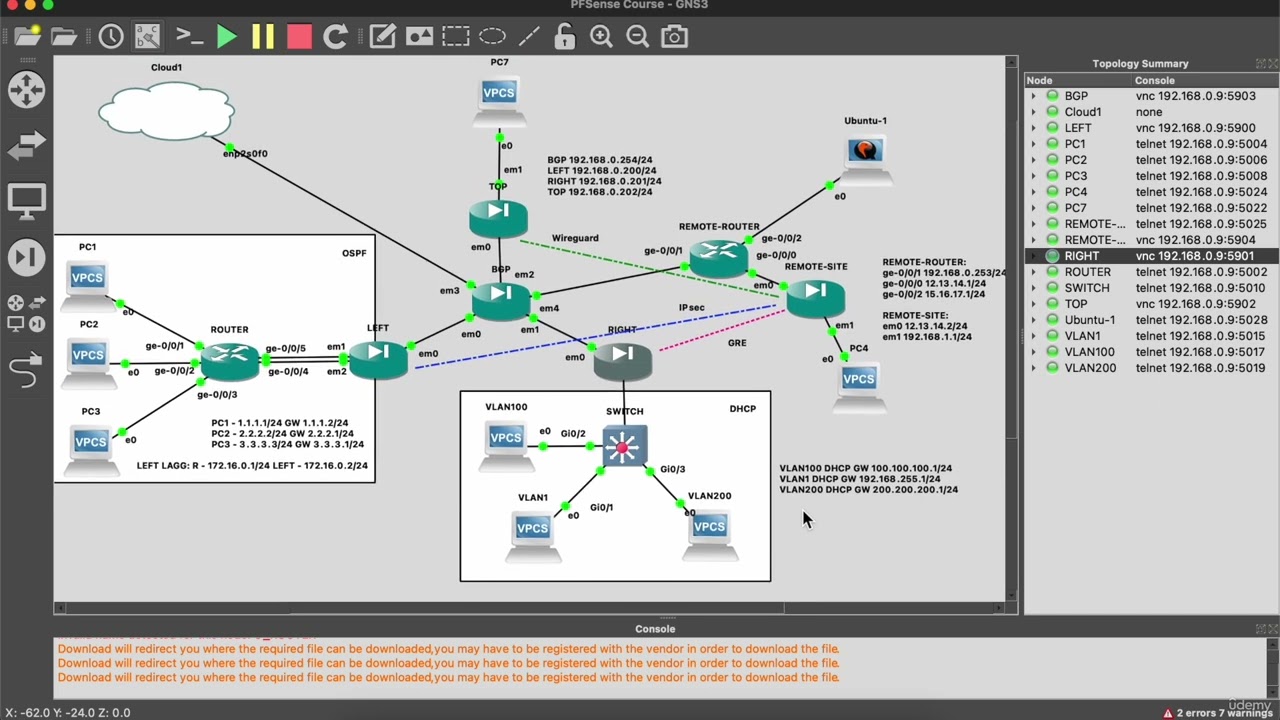Select the LEFT firewall node

coord(378,358)
